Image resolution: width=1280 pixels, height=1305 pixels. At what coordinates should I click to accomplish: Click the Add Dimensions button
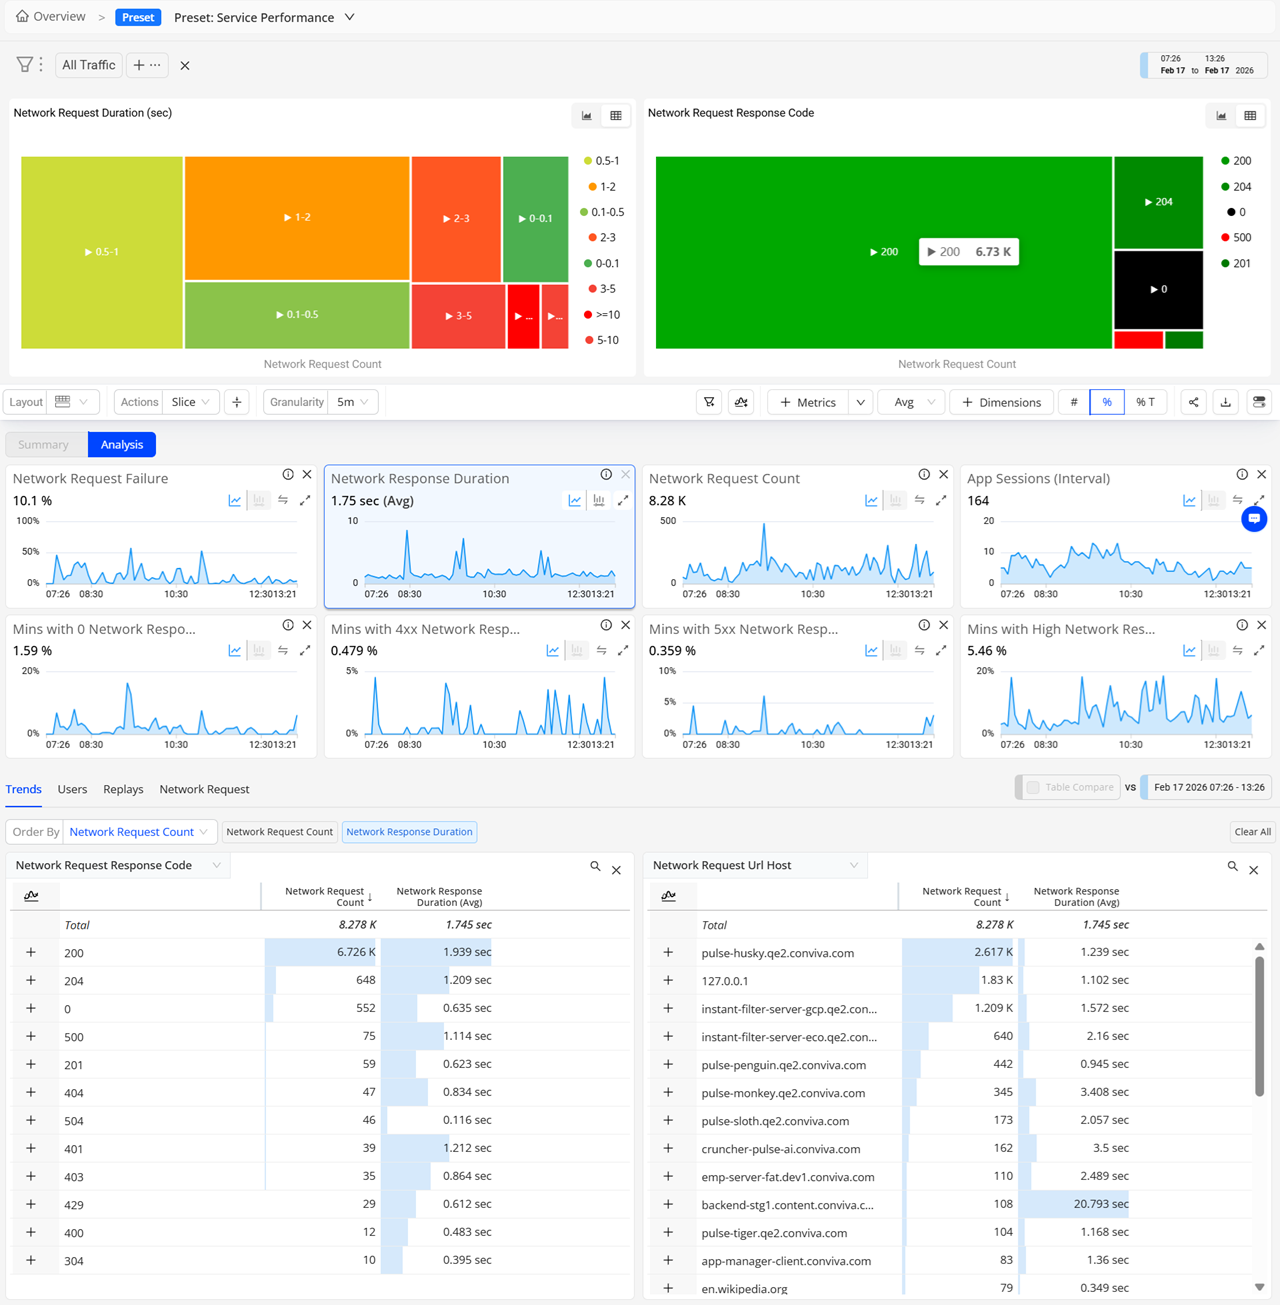(1001, 402)
